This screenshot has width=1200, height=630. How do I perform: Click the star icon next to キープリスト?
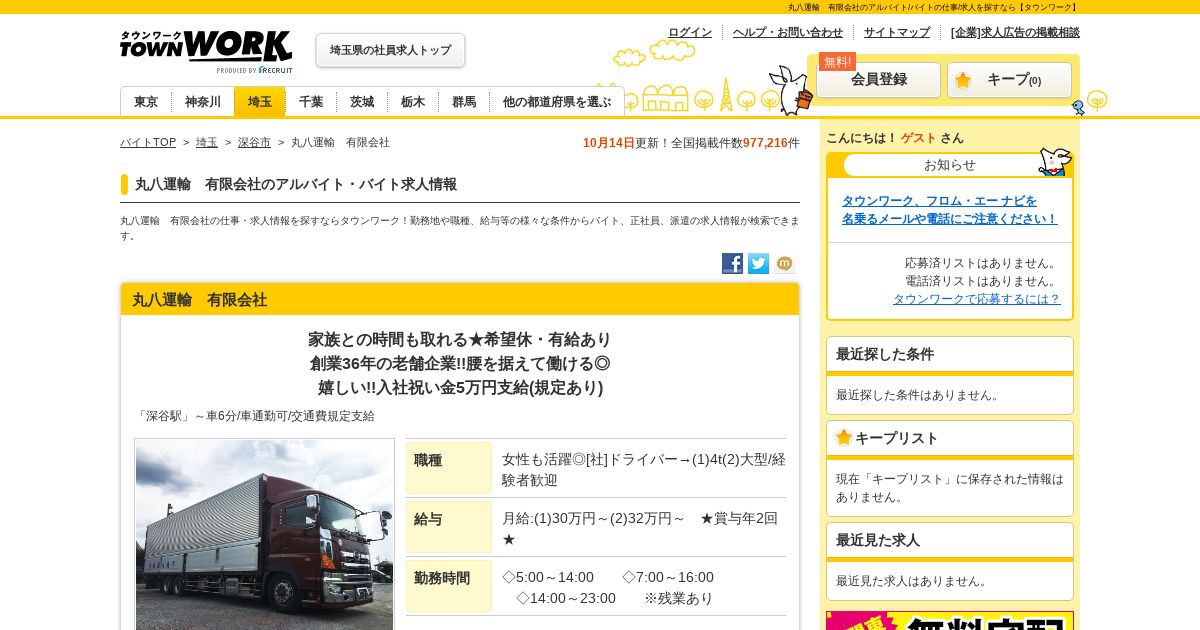point(844,437)
